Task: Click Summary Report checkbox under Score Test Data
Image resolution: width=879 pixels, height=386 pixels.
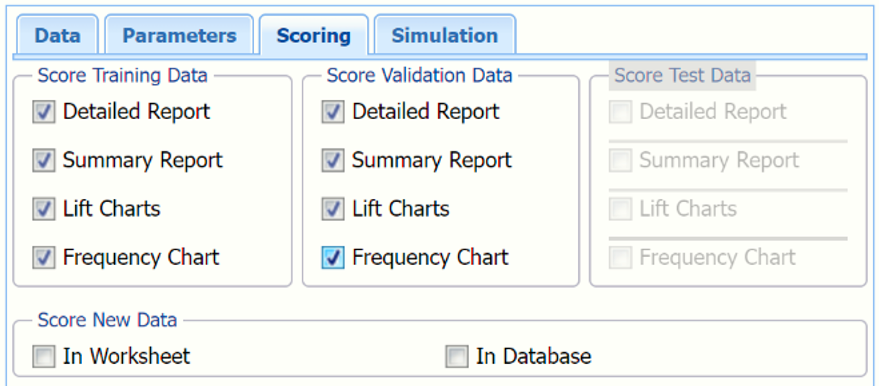Action: [x=621, y=161]
